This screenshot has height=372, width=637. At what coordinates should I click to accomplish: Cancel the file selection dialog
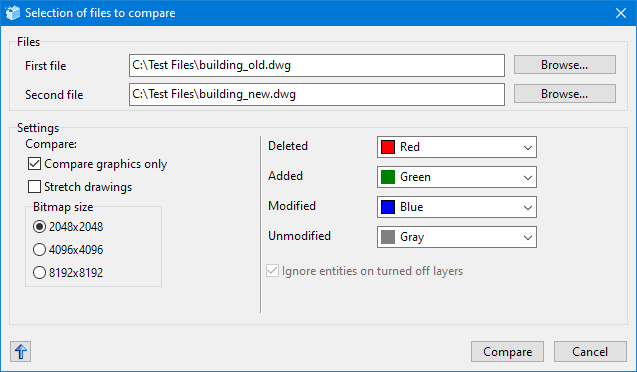pos(590,352)
